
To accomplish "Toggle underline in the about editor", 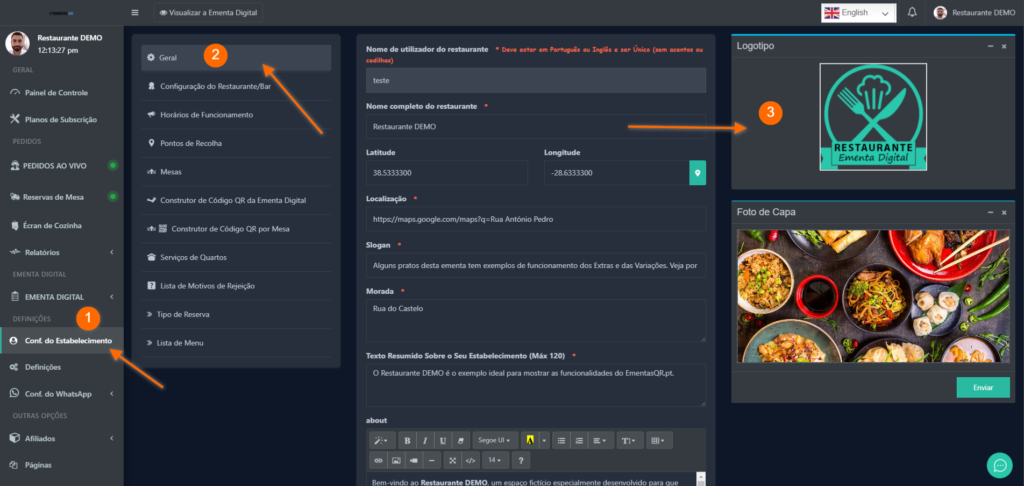I will click(442, 440).
